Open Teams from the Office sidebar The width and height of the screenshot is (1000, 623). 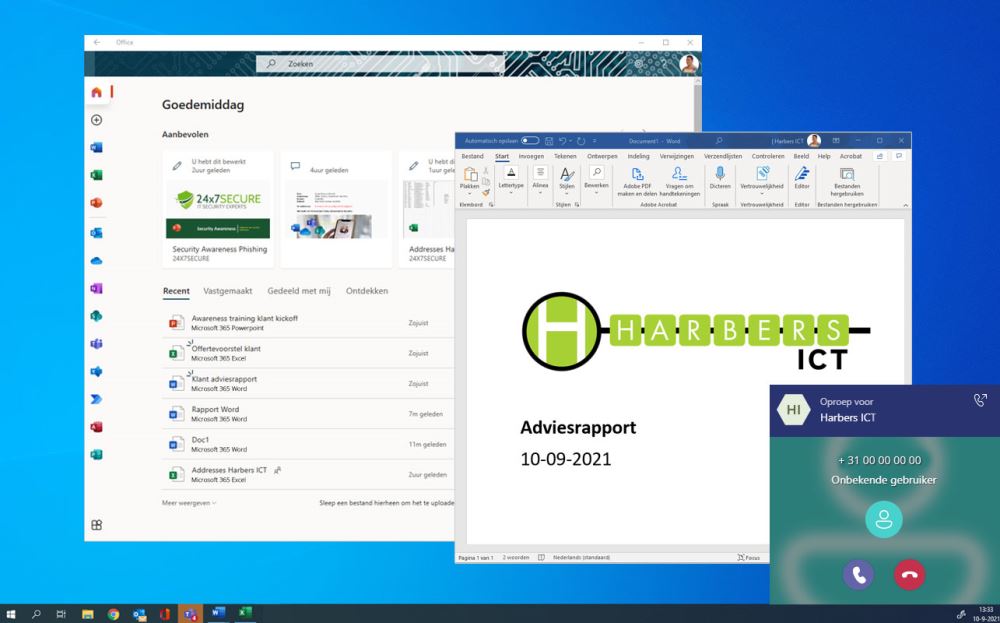(x=96, y=344)
